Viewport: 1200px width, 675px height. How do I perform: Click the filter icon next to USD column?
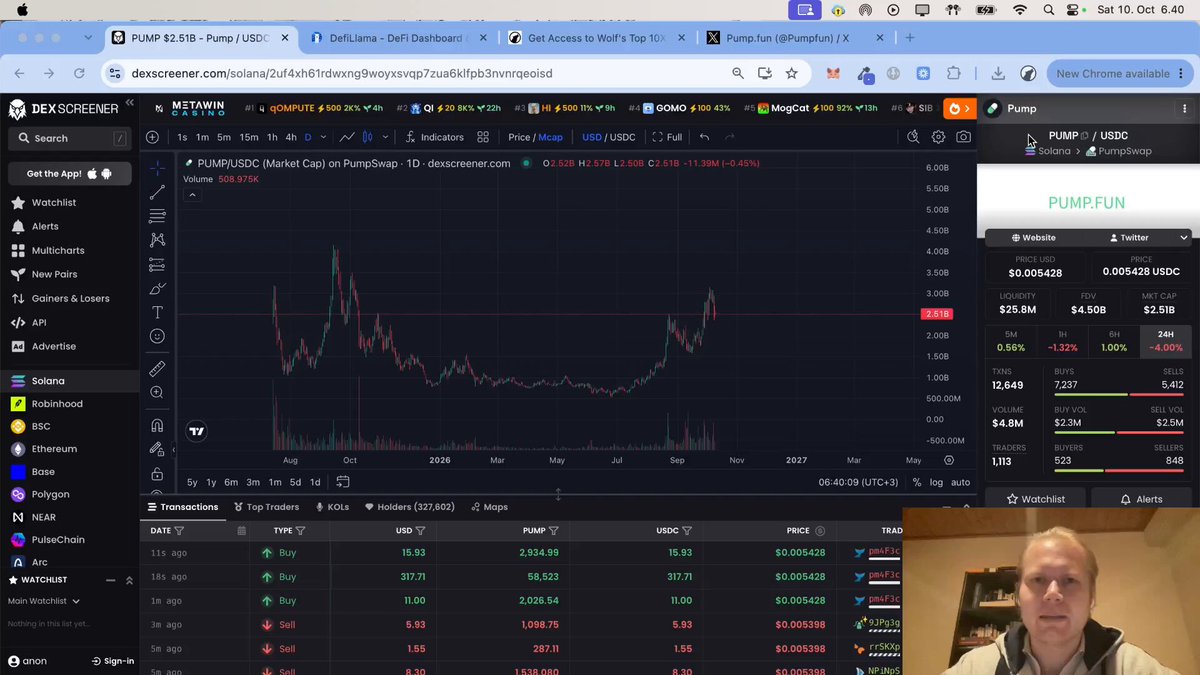[420, 531]
